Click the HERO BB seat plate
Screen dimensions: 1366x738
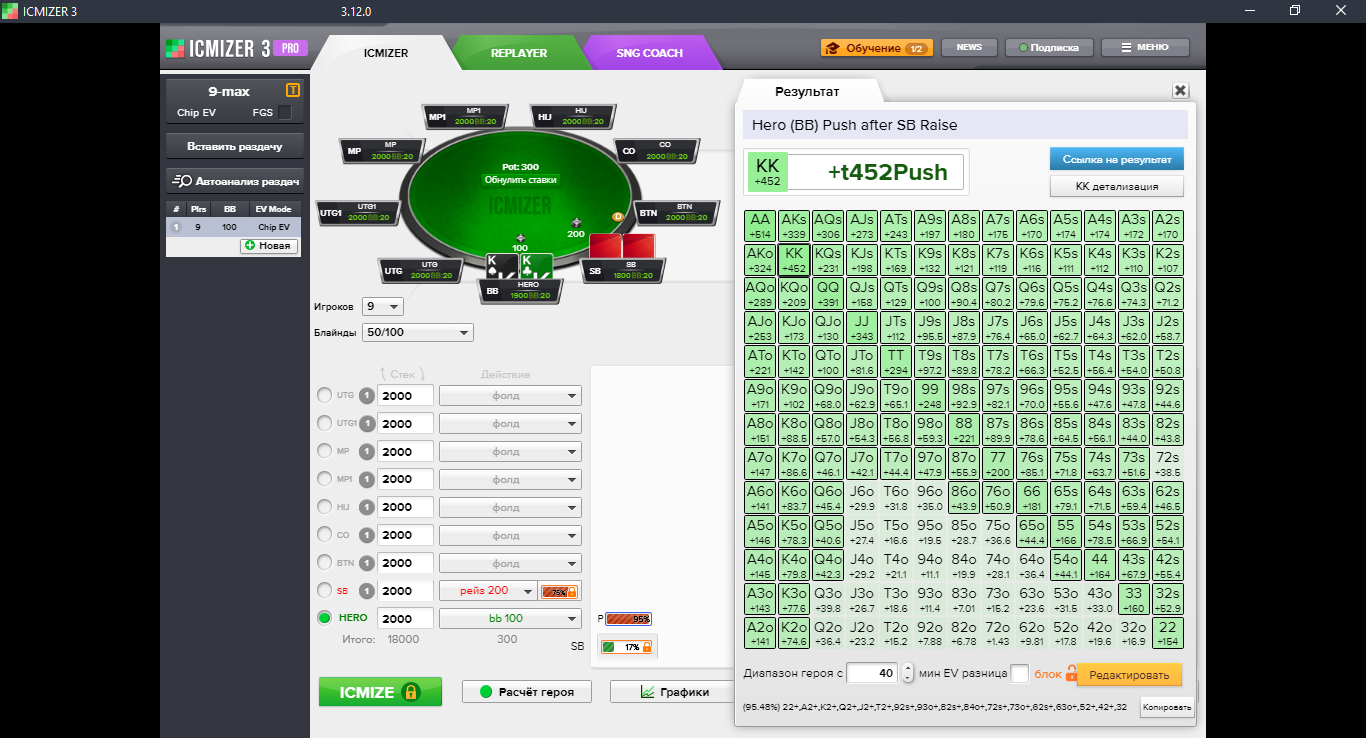point(520,290)
